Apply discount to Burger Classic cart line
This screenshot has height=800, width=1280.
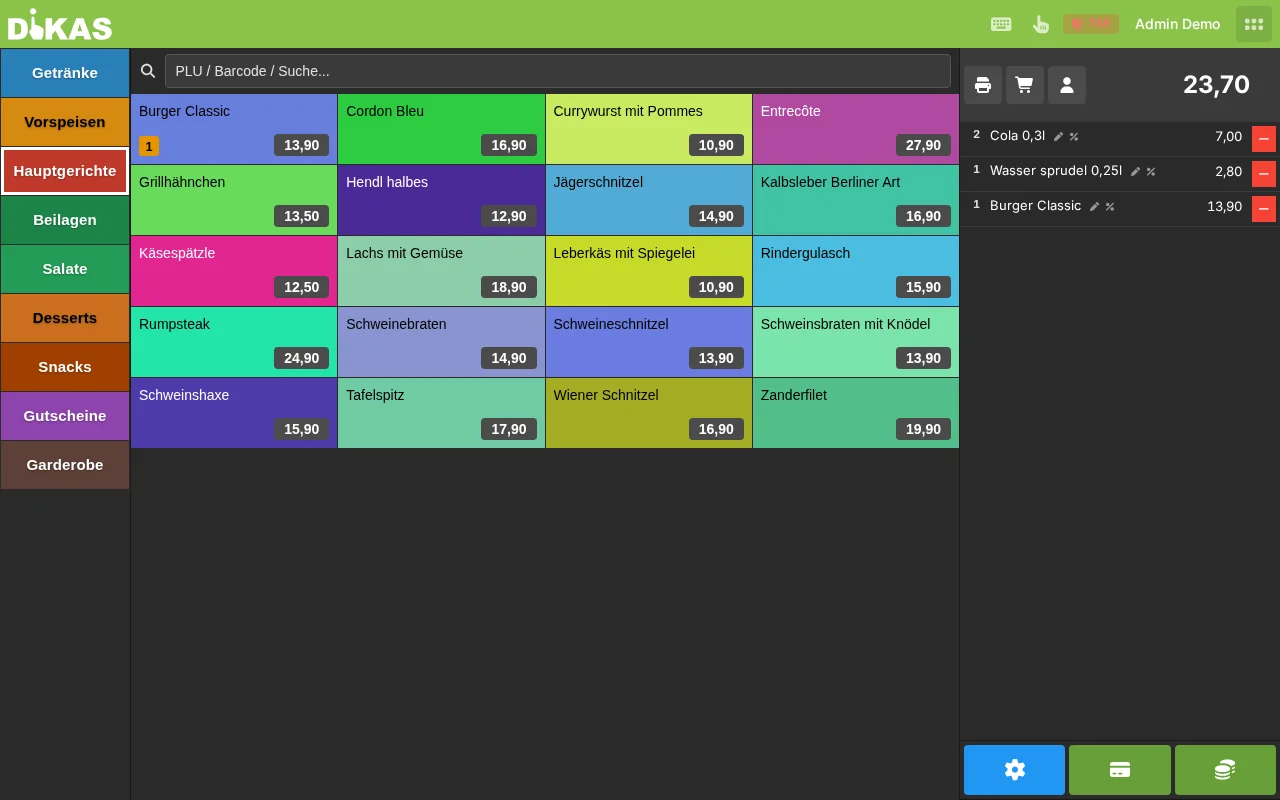pos(1110,207)
